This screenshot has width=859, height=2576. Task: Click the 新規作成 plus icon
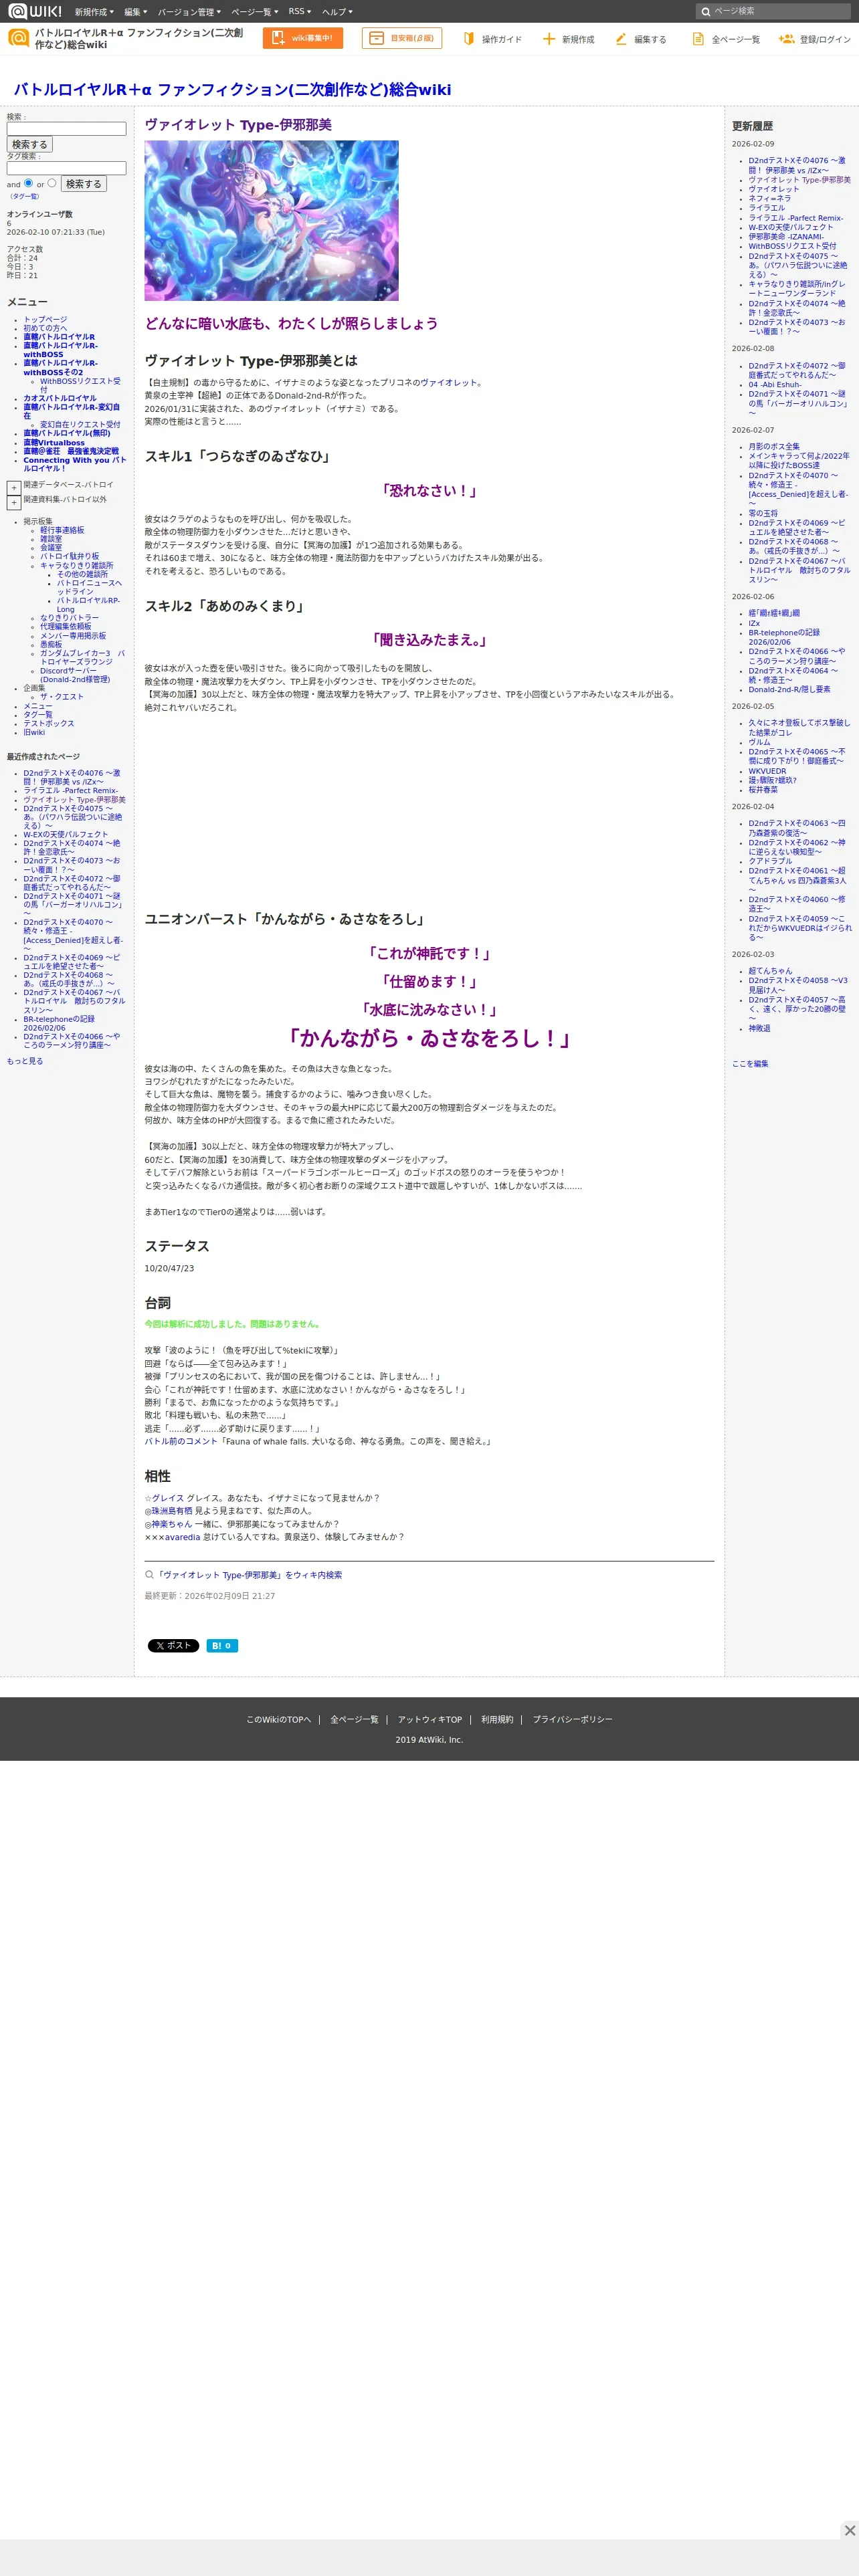(548, 38)
